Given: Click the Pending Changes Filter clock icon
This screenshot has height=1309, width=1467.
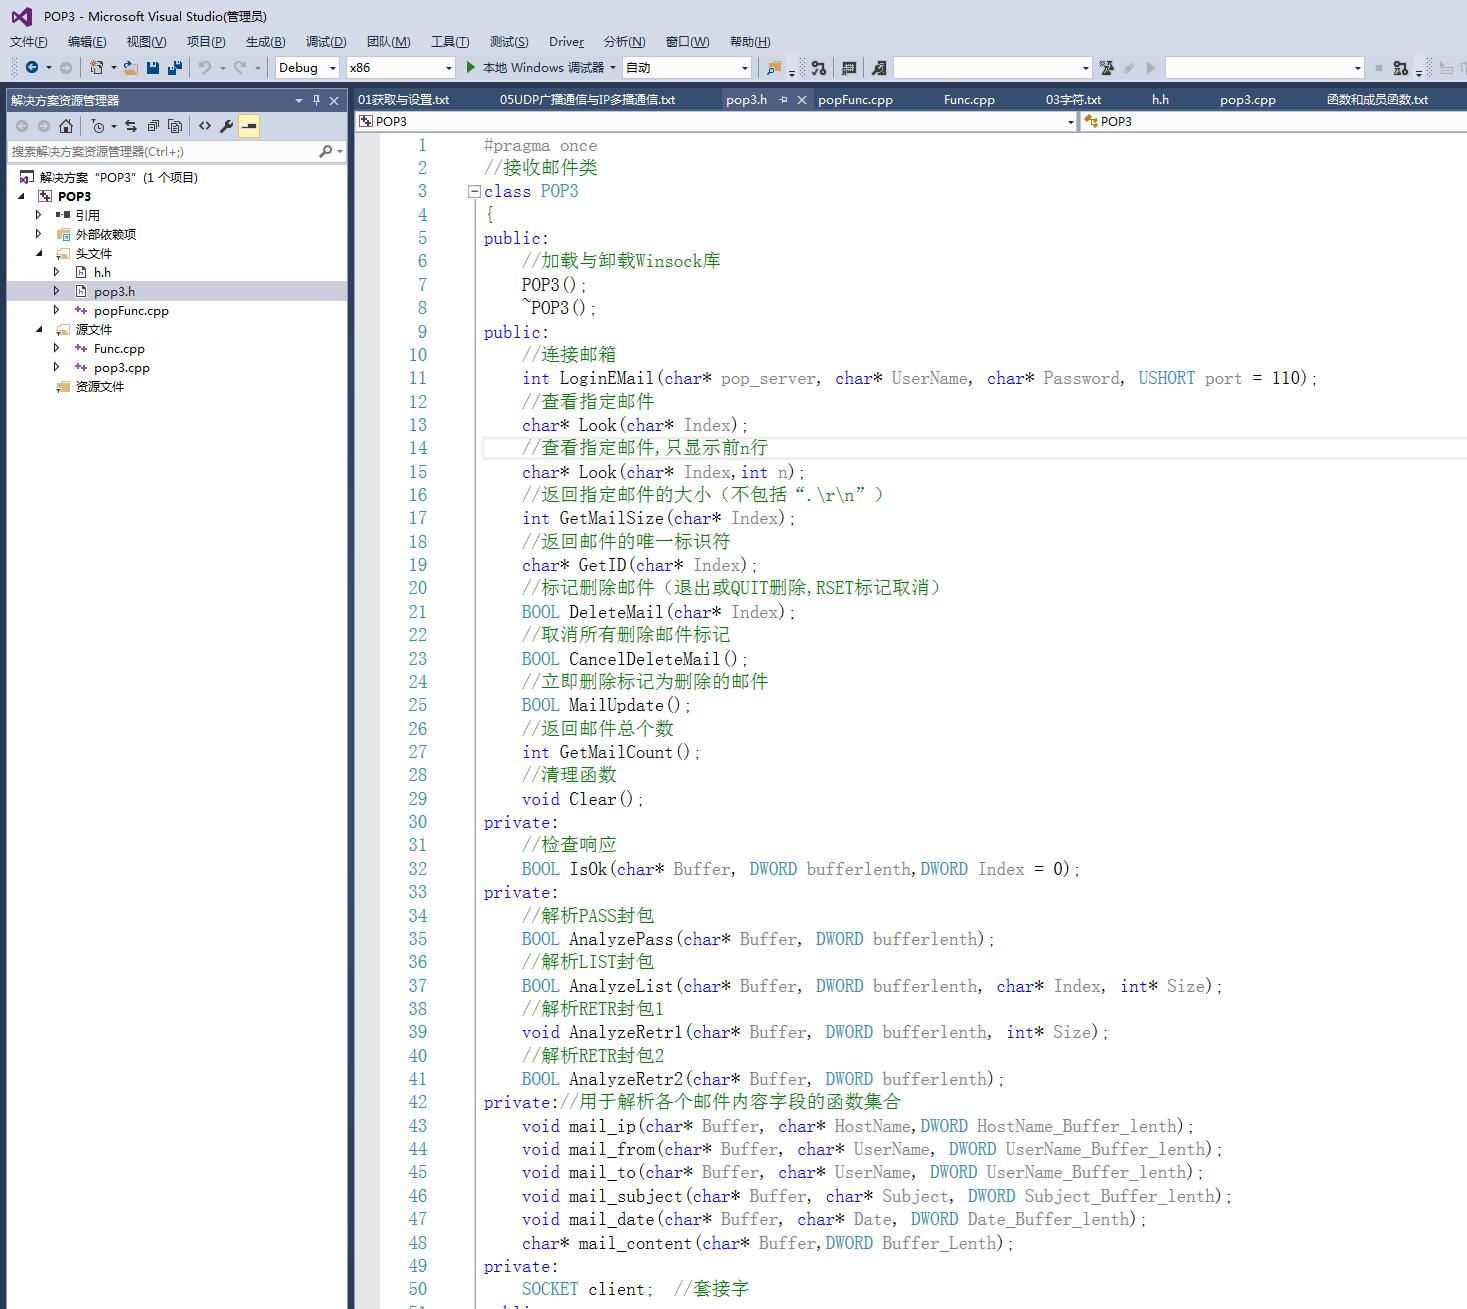Looking at the screenshot, I should coord(98,126).
